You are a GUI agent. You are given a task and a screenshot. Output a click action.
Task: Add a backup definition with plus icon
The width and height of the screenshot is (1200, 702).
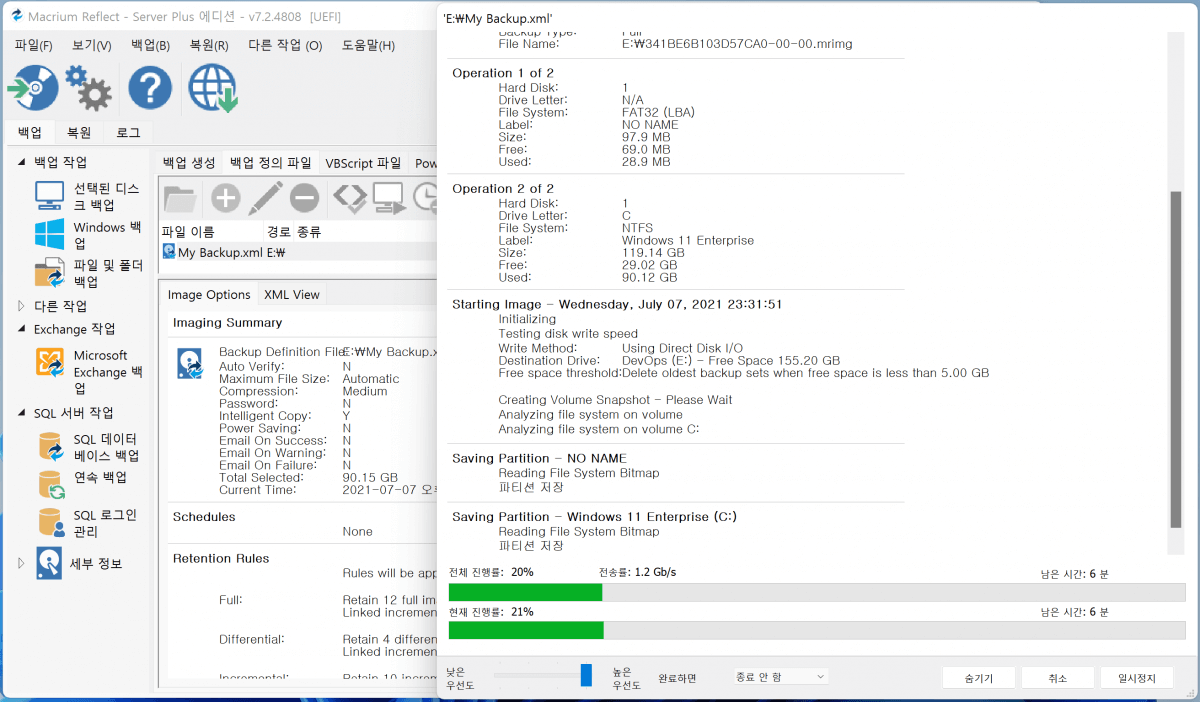pos(226,198)
